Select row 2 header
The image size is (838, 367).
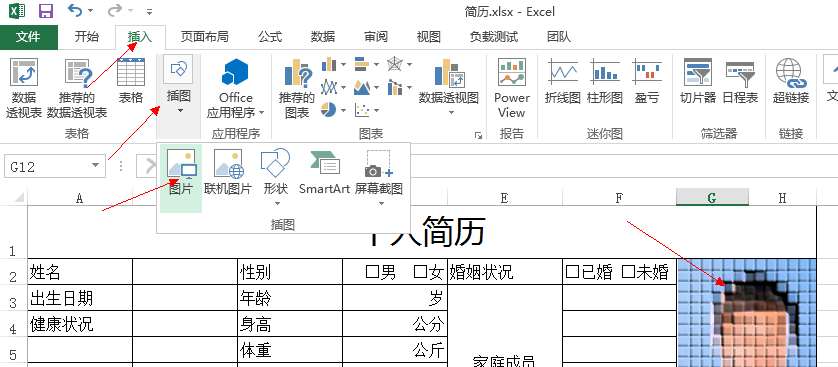[13, 272]
